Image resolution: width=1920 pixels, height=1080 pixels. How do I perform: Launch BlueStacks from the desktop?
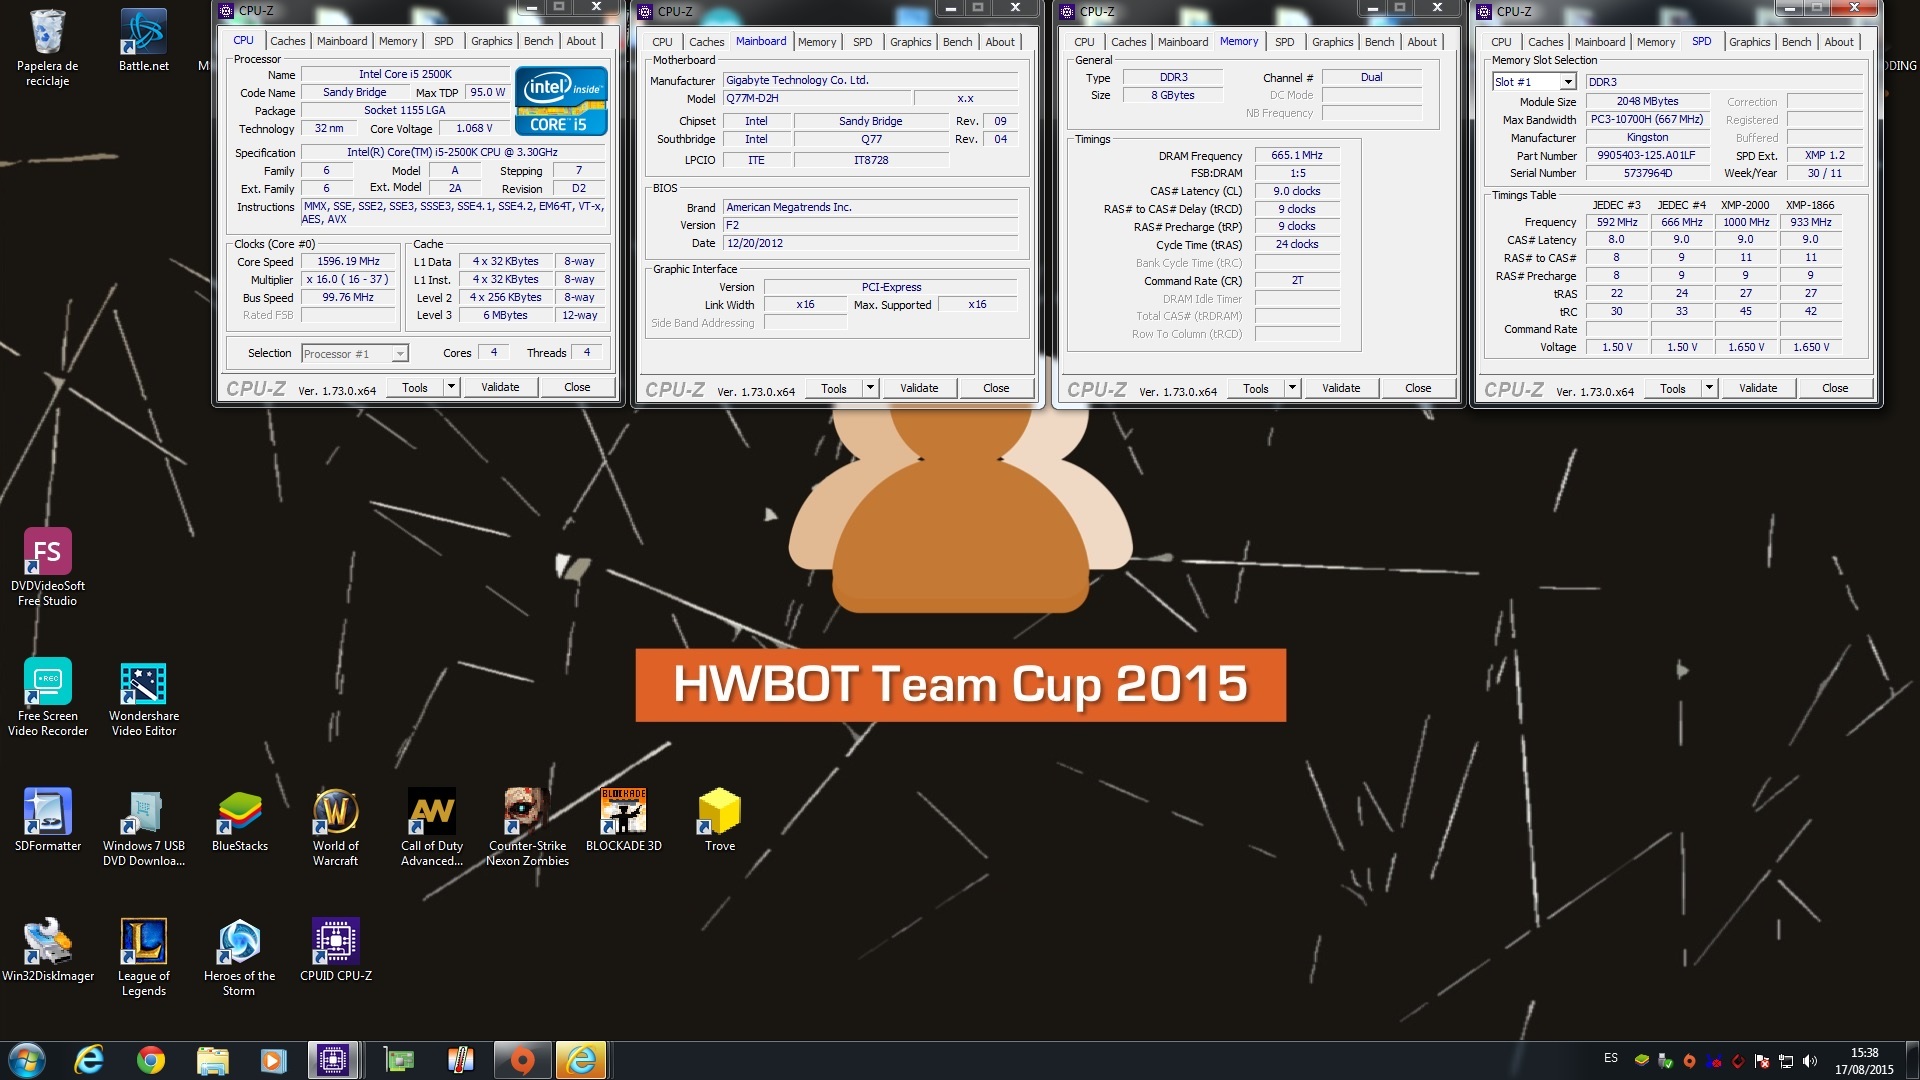coord(239,820)
